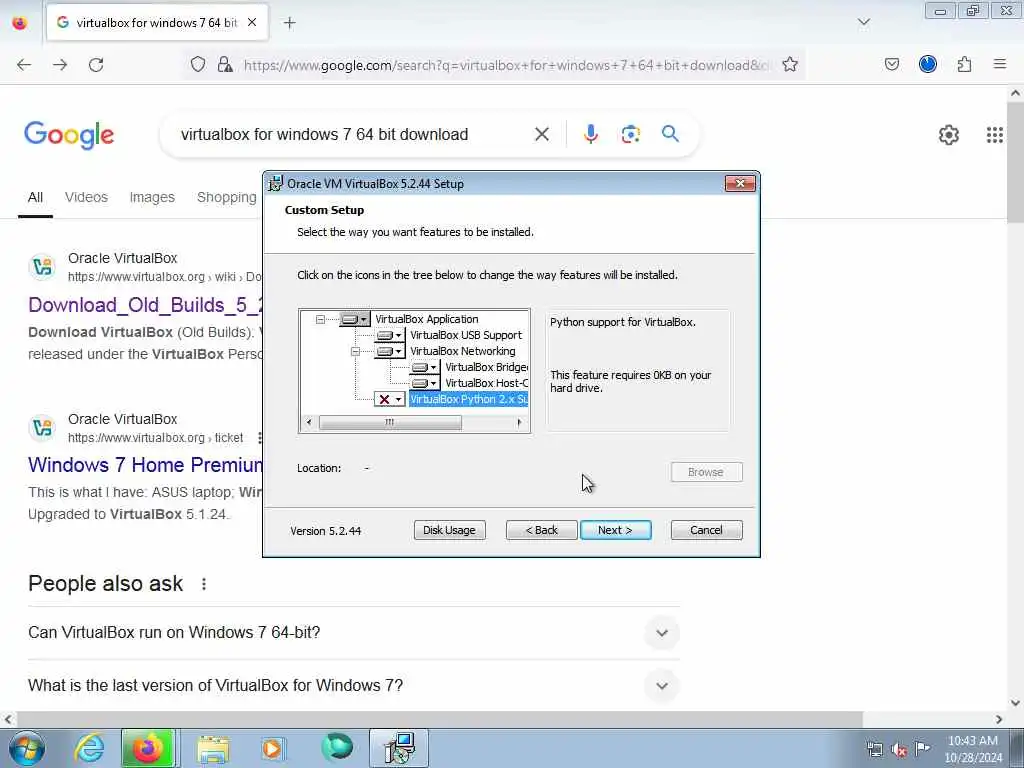The image size is (1024, 768).
Task: Click the Google search magnifier button
Action: [670, 134]
